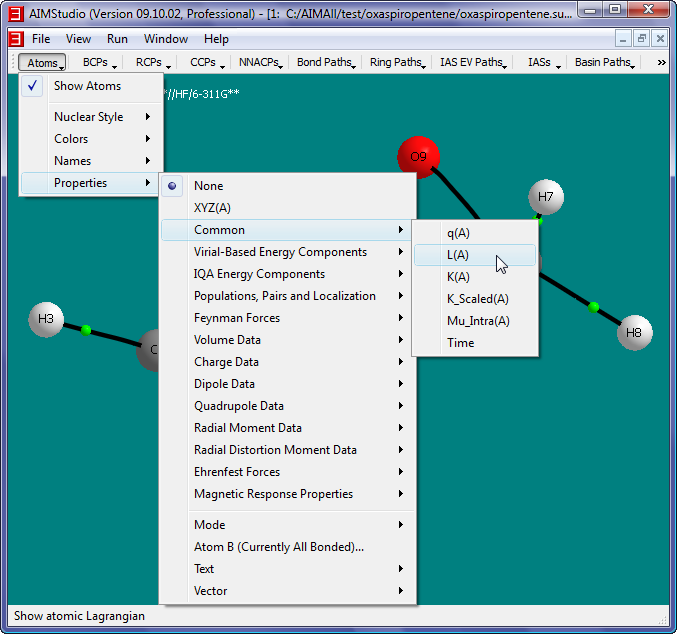Open the Colors submenu under Atoms

[71, 139]
